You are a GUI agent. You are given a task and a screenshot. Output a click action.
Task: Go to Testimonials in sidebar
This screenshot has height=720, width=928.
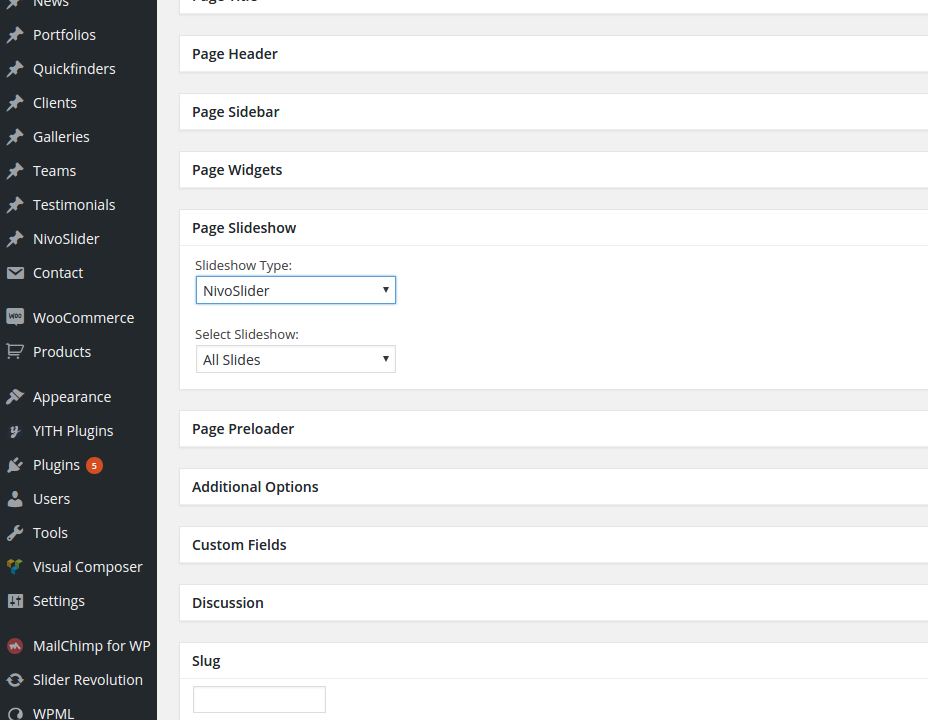point(73,205)
